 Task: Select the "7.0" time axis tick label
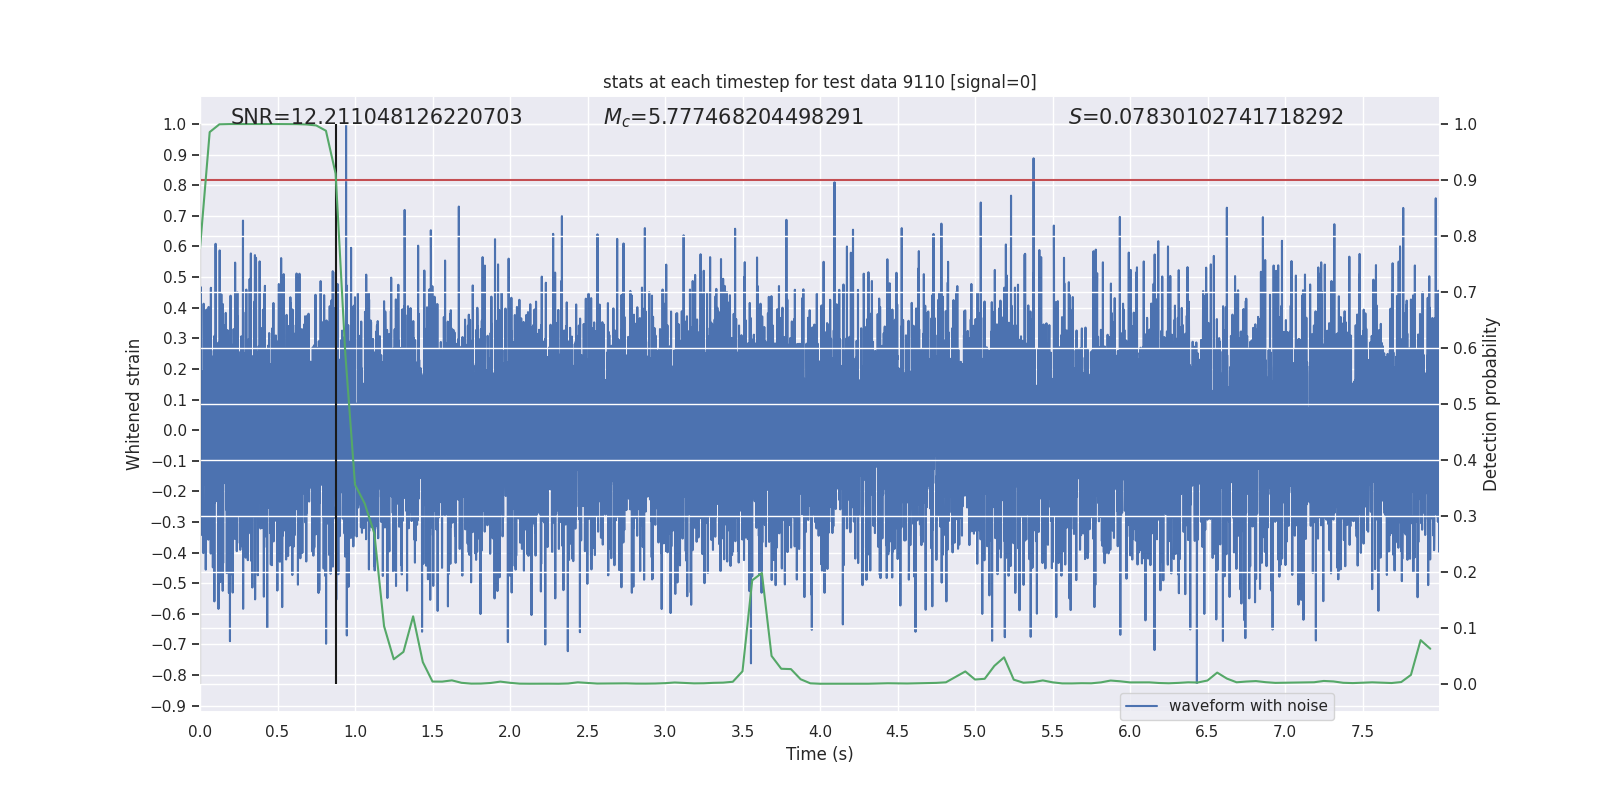(1285, 731)
